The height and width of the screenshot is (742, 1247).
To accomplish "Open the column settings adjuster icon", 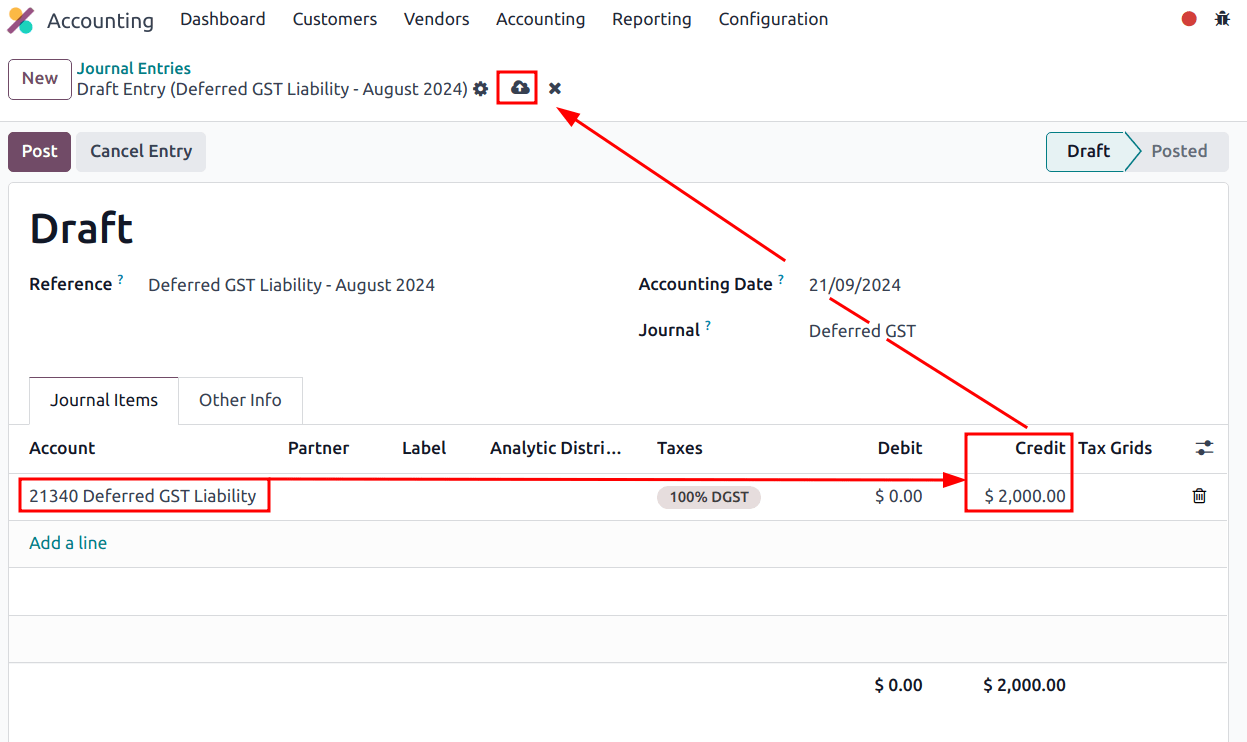I will pyautogui.click(x=1204, y=448).
